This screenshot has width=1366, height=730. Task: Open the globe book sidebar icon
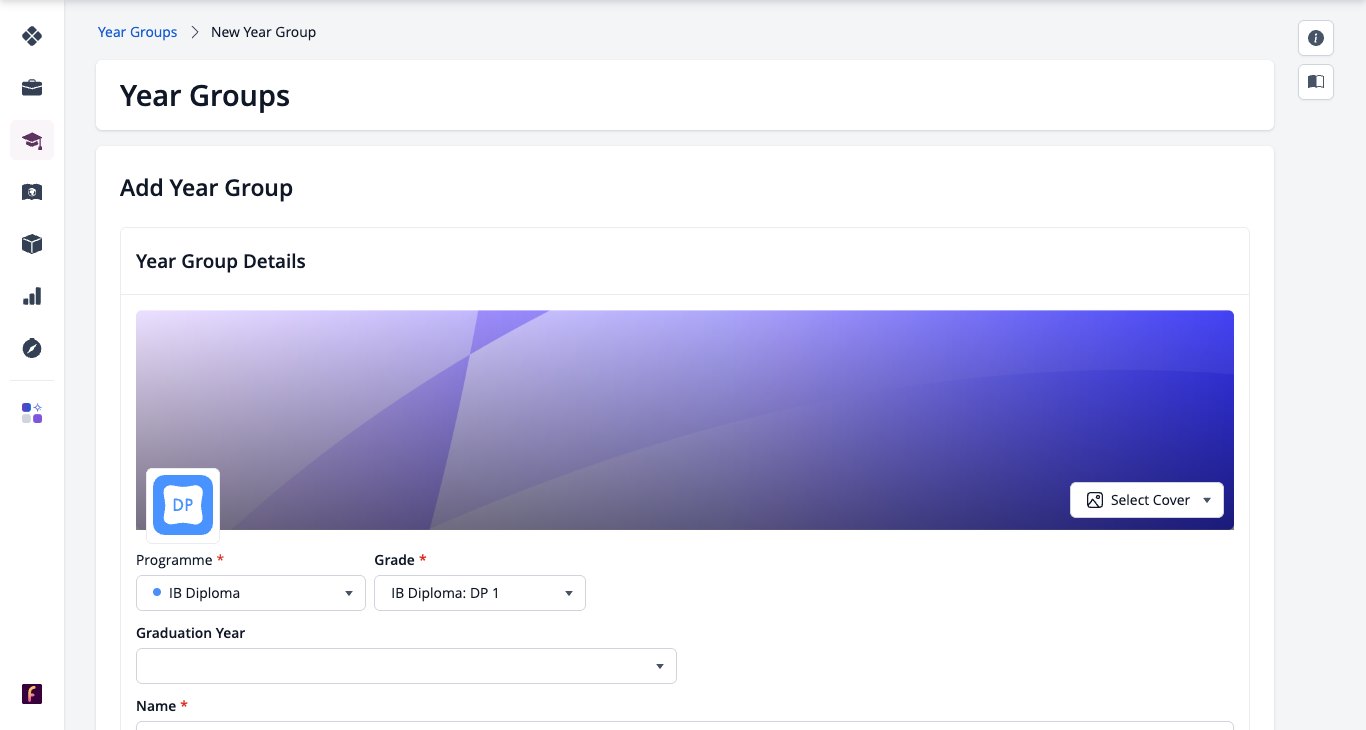tap(32, 192)
